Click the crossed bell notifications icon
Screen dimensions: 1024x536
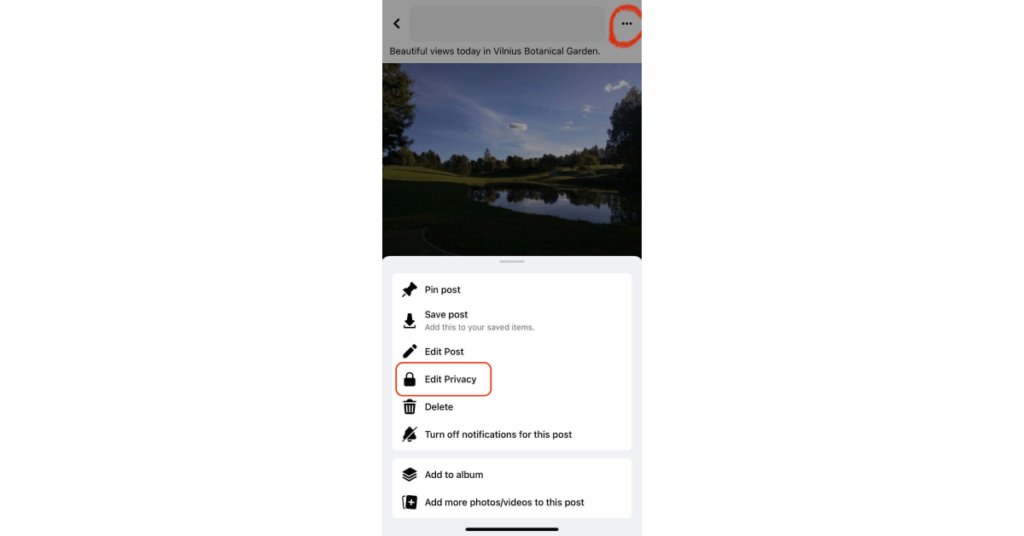tap(409, 434)
